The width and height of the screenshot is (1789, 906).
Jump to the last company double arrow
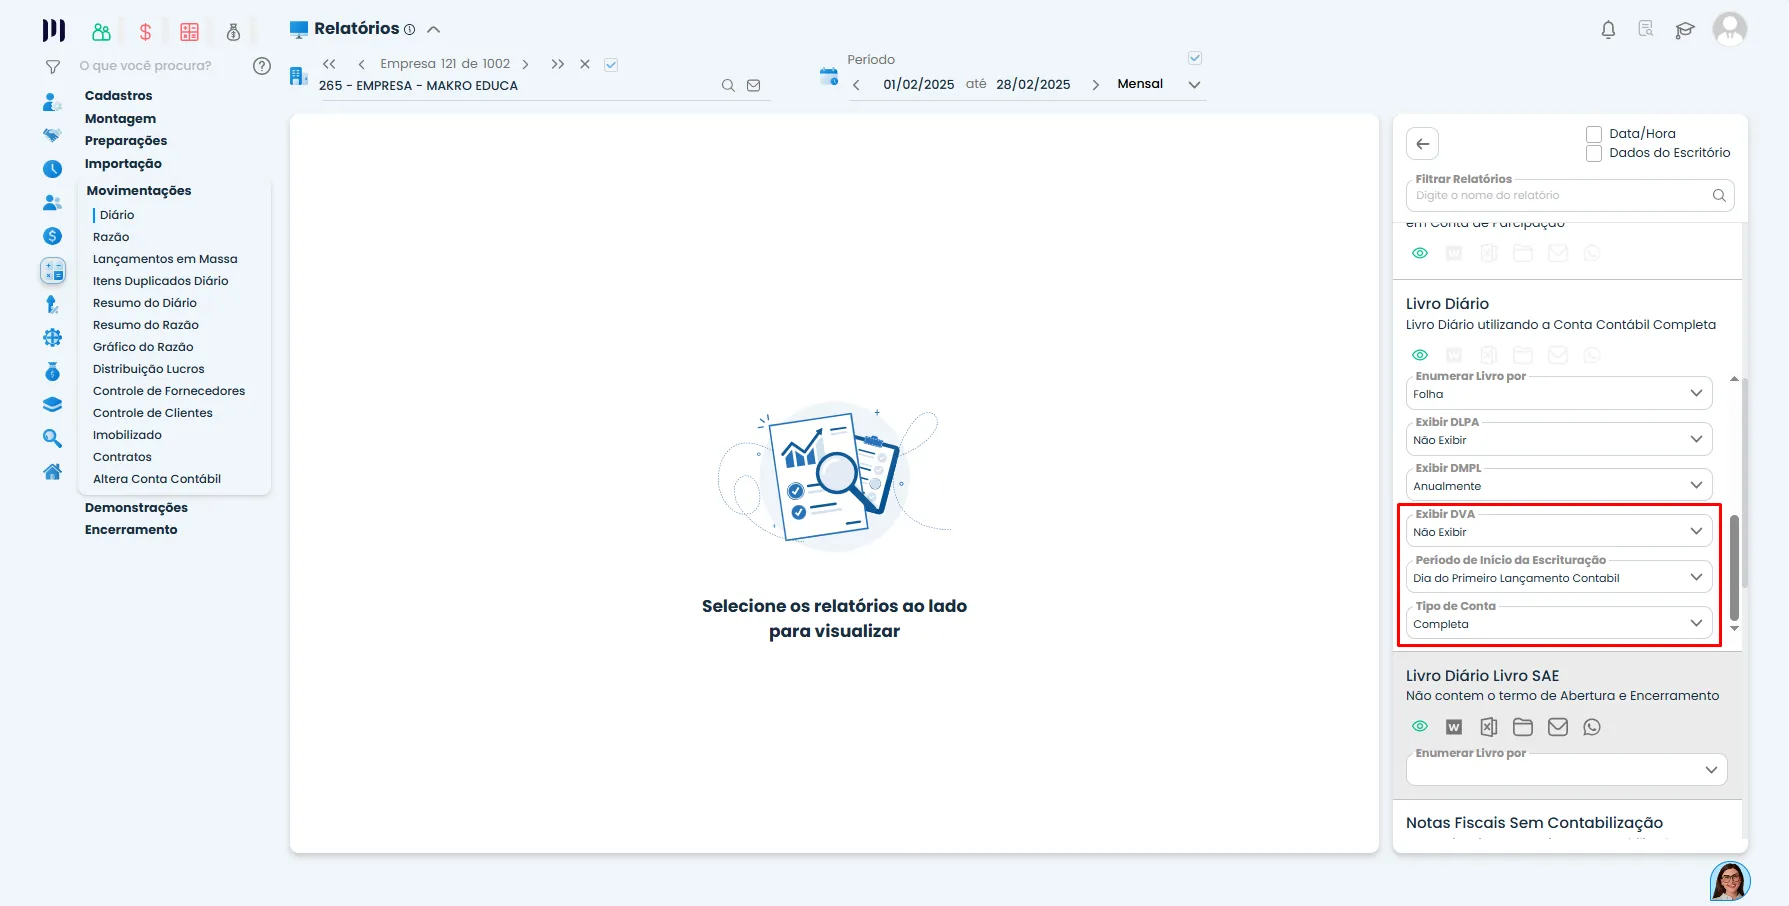[x=557, y=64]
